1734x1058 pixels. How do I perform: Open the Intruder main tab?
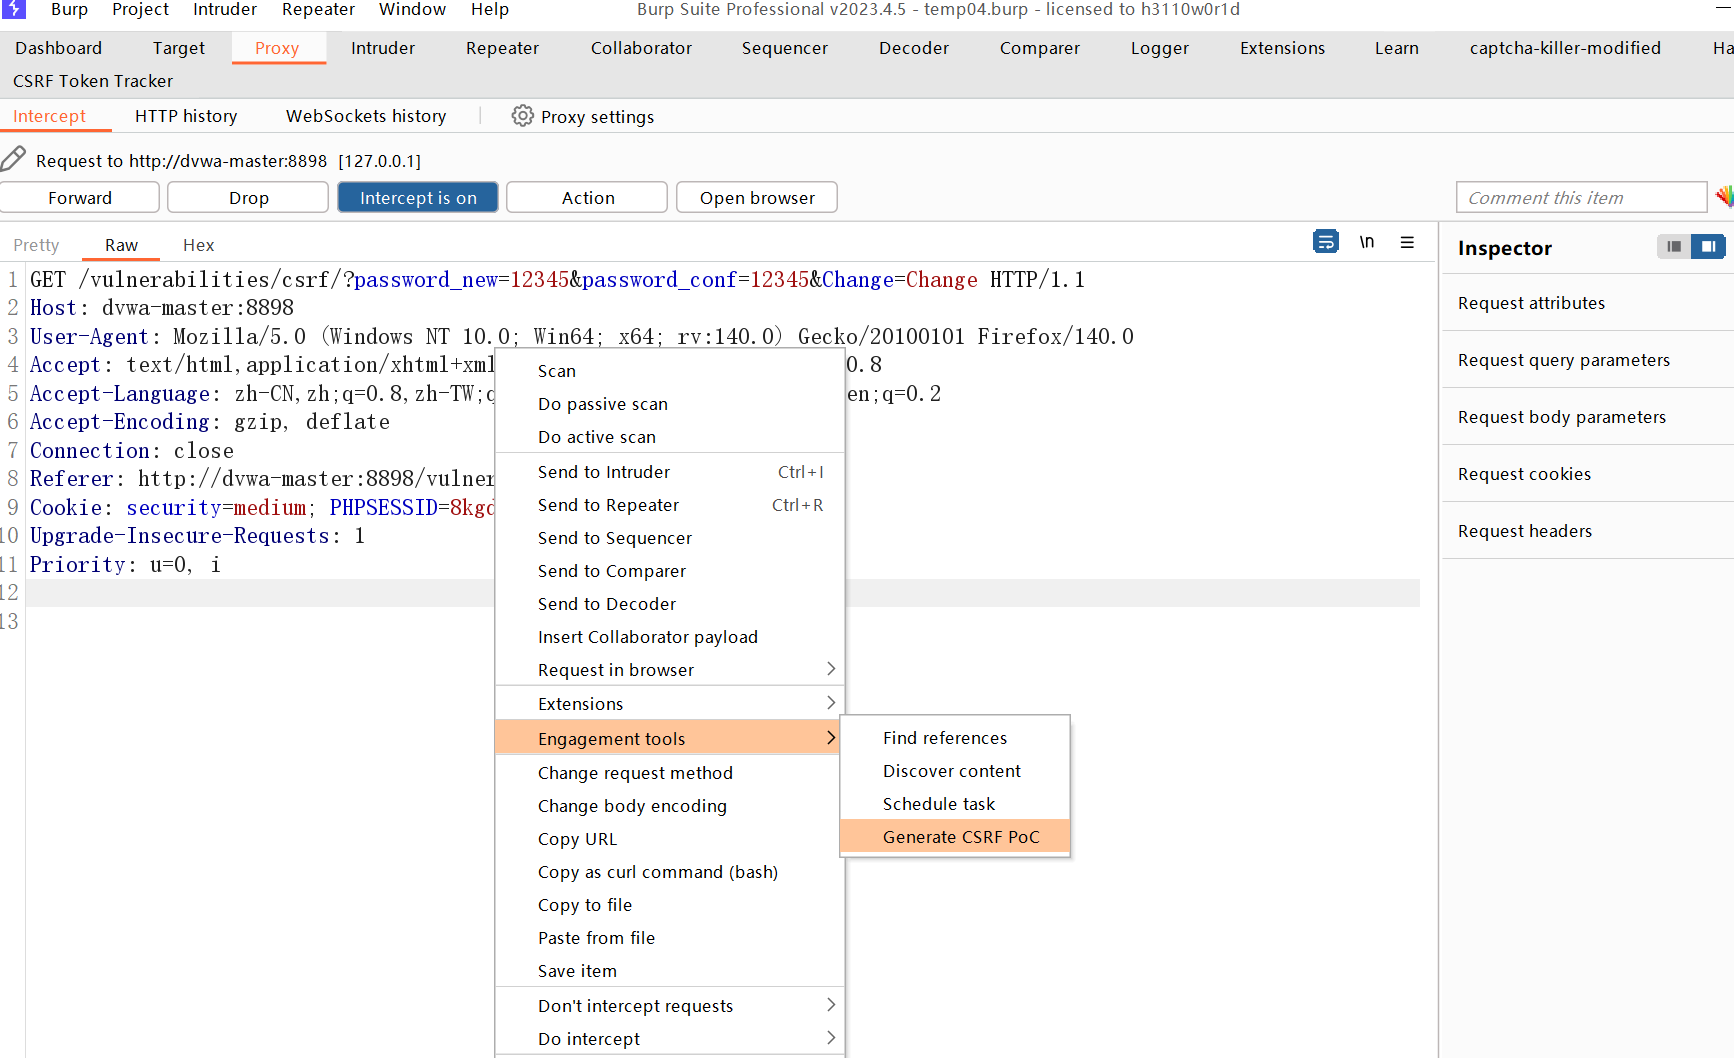[x=383, y=48]
